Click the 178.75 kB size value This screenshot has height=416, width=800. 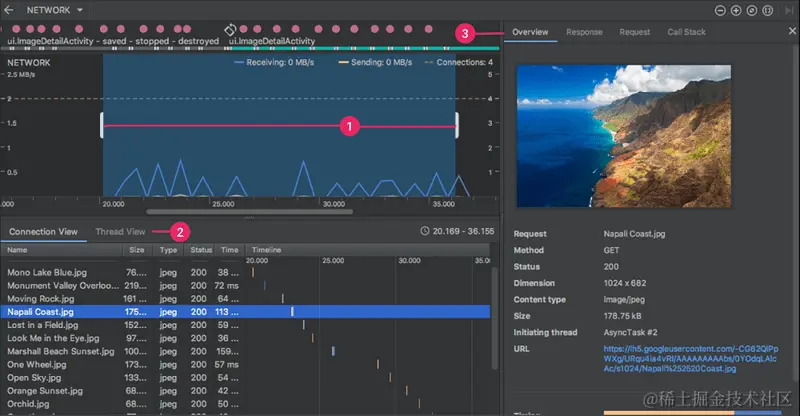(622, 316)
